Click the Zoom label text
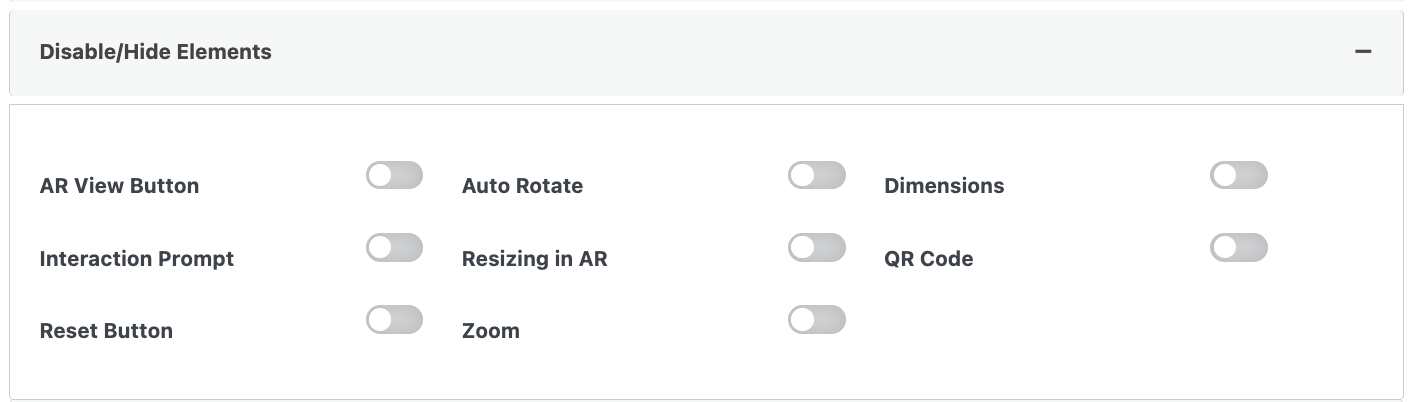 click(490, 331)
